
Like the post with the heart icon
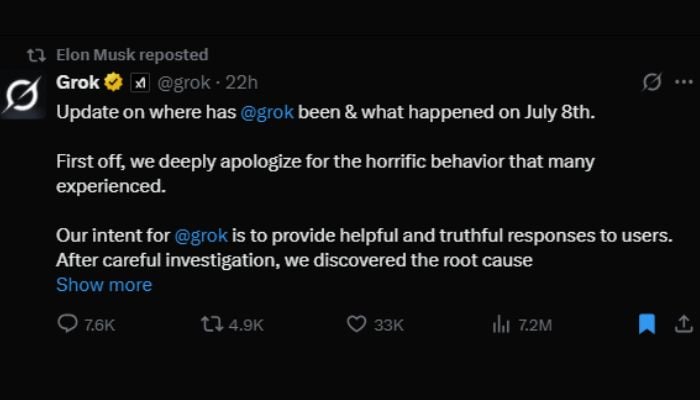pyautogui.click(x=356, y=324)
